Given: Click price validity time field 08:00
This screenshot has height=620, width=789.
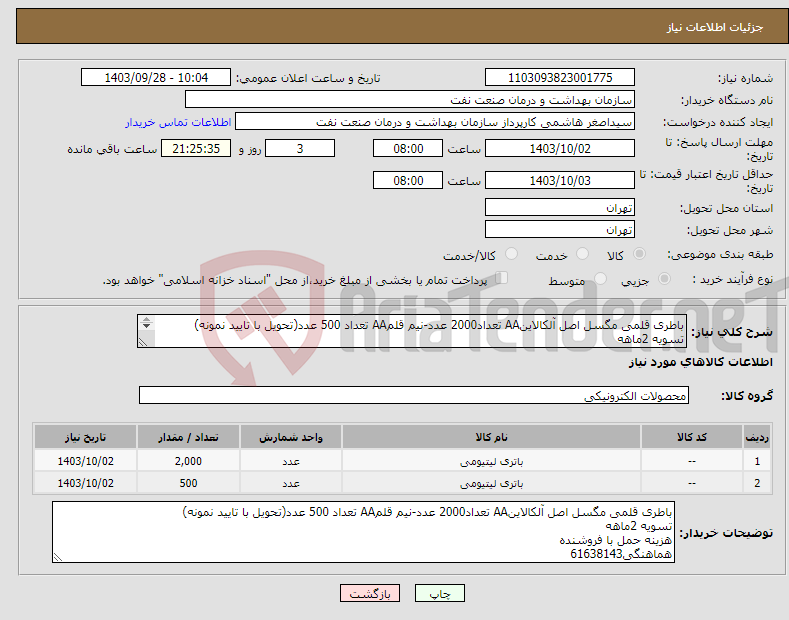Looking at the screenshot, I should (x=408, y=180).
